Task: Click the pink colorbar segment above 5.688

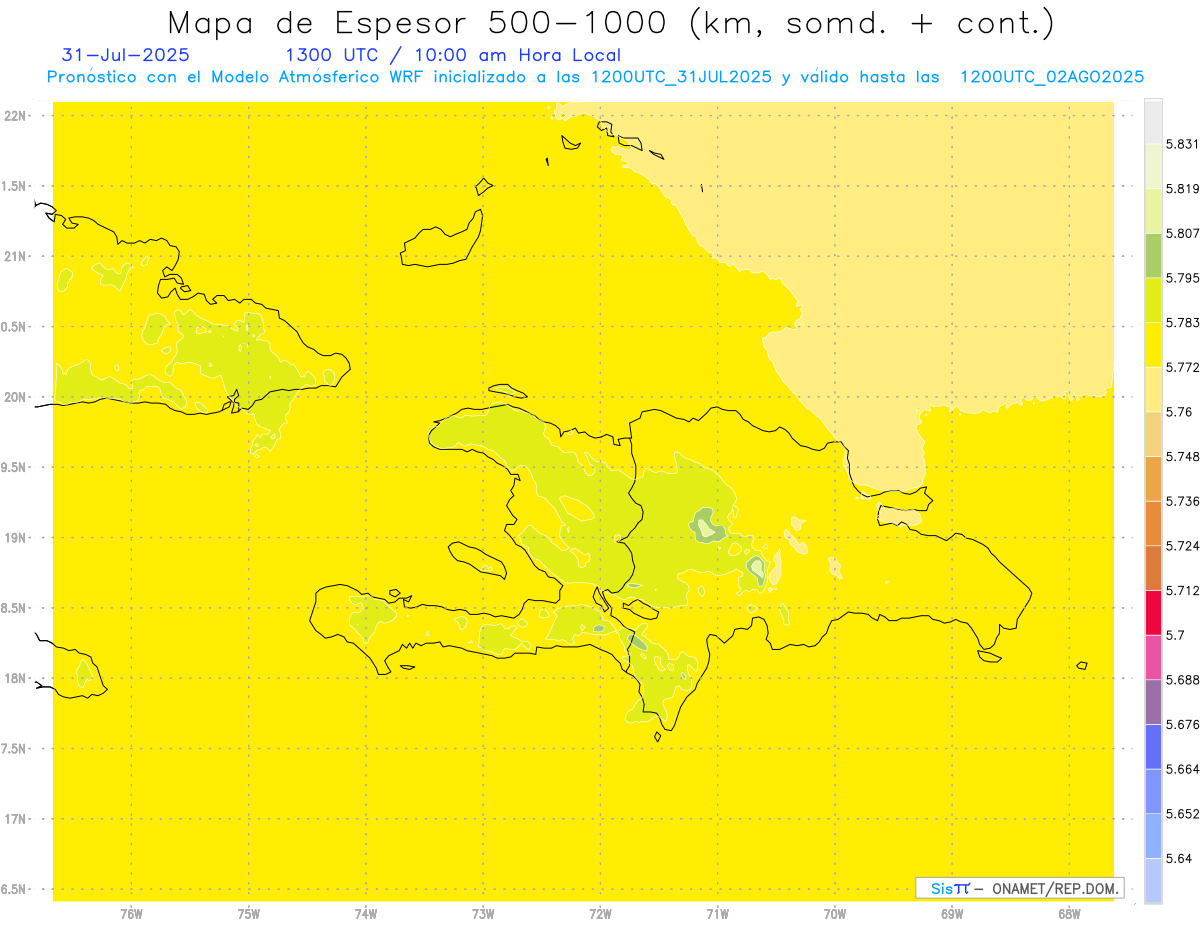Action: coord(1153,657)
